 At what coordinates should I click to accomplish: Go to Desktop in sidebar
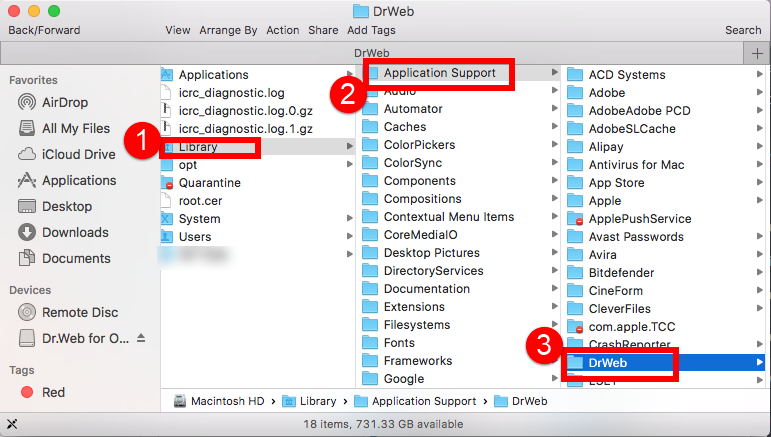tap(55, 206)
